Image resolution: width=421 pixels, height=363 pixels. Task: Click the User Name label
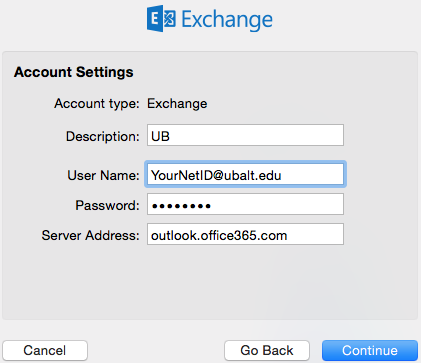tap(103, 175)
